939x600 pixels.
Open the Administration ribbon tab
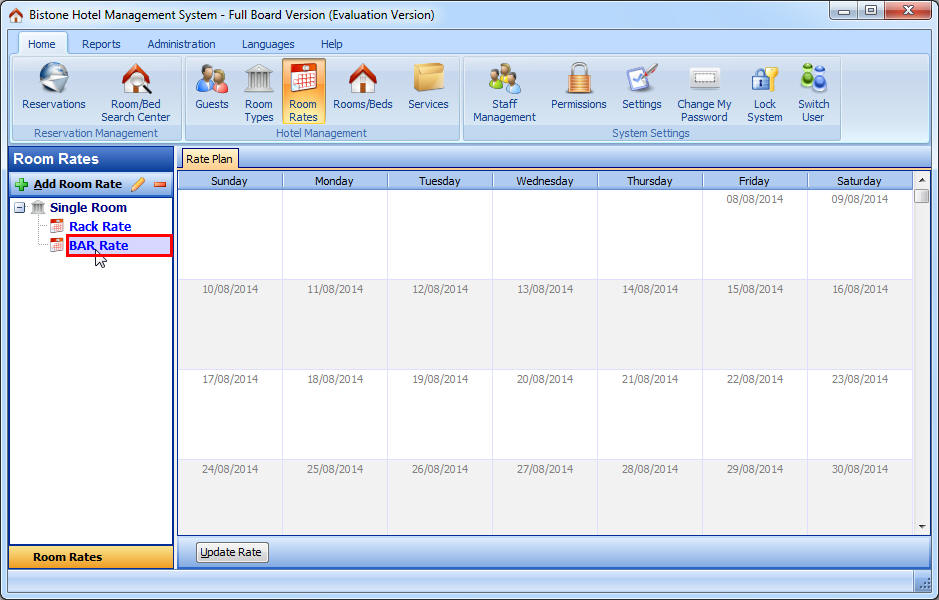point(181,44)
